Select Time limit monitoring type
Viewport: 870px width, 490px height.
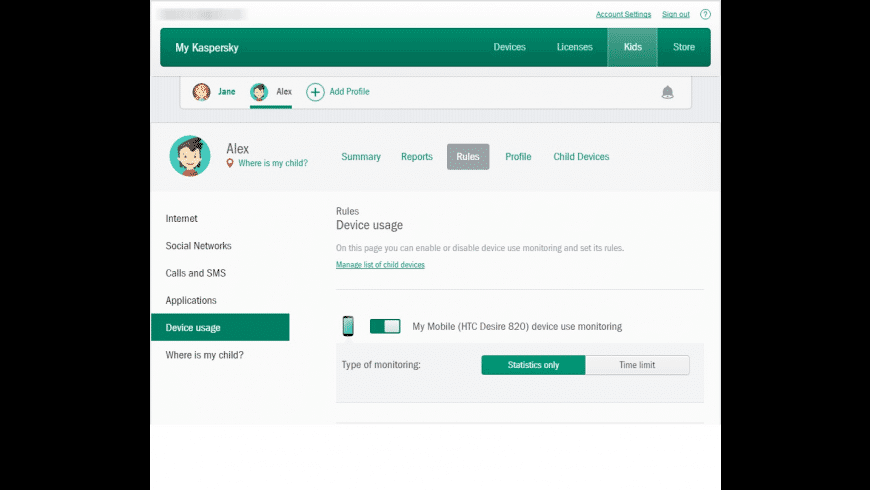[x=637, y=365]
